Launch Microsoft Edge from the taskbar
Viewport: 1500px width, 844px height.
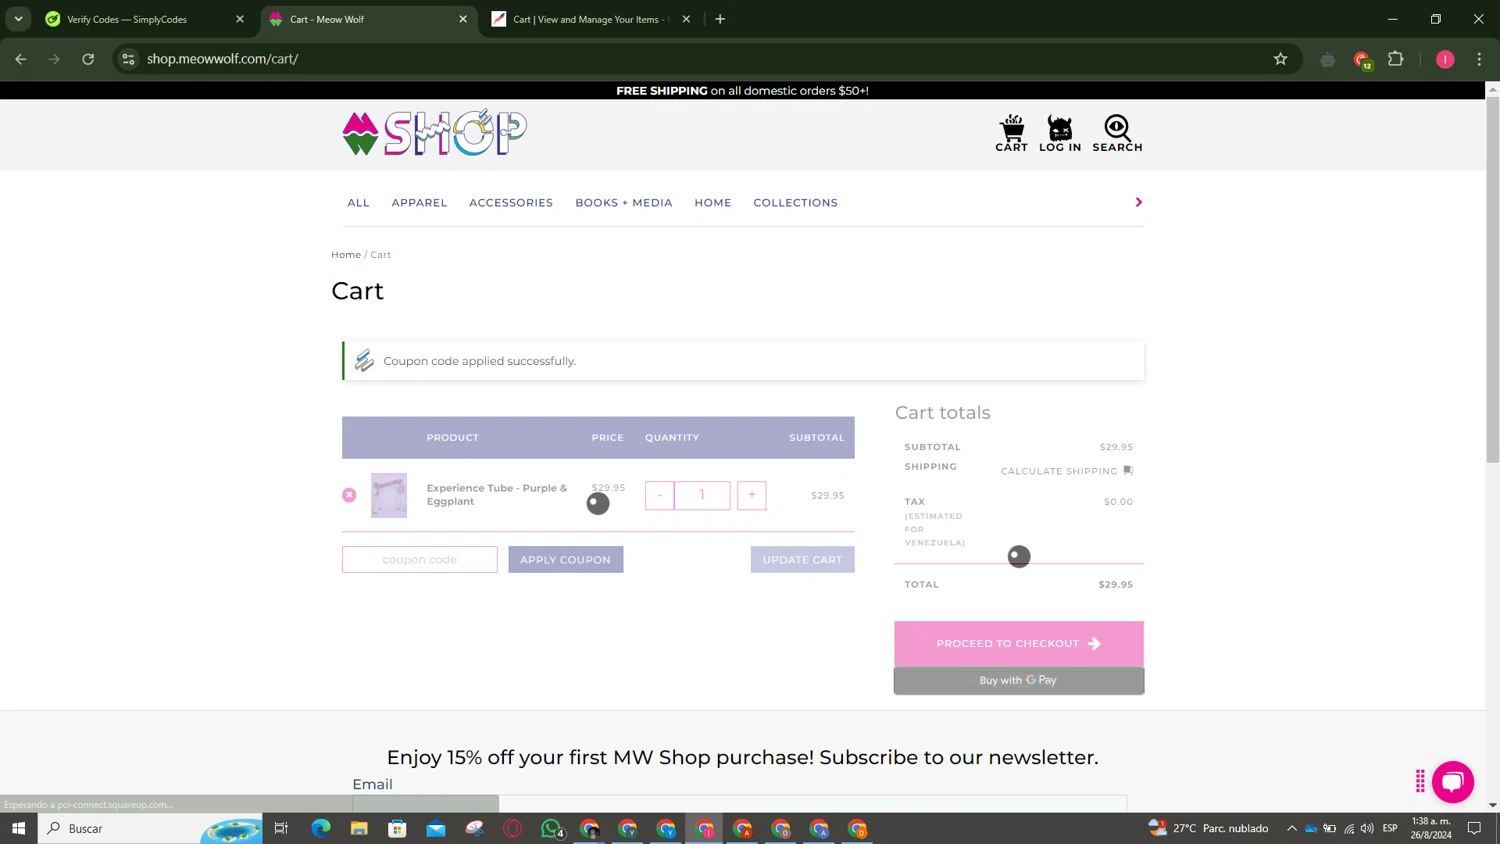tap(321, 828)
